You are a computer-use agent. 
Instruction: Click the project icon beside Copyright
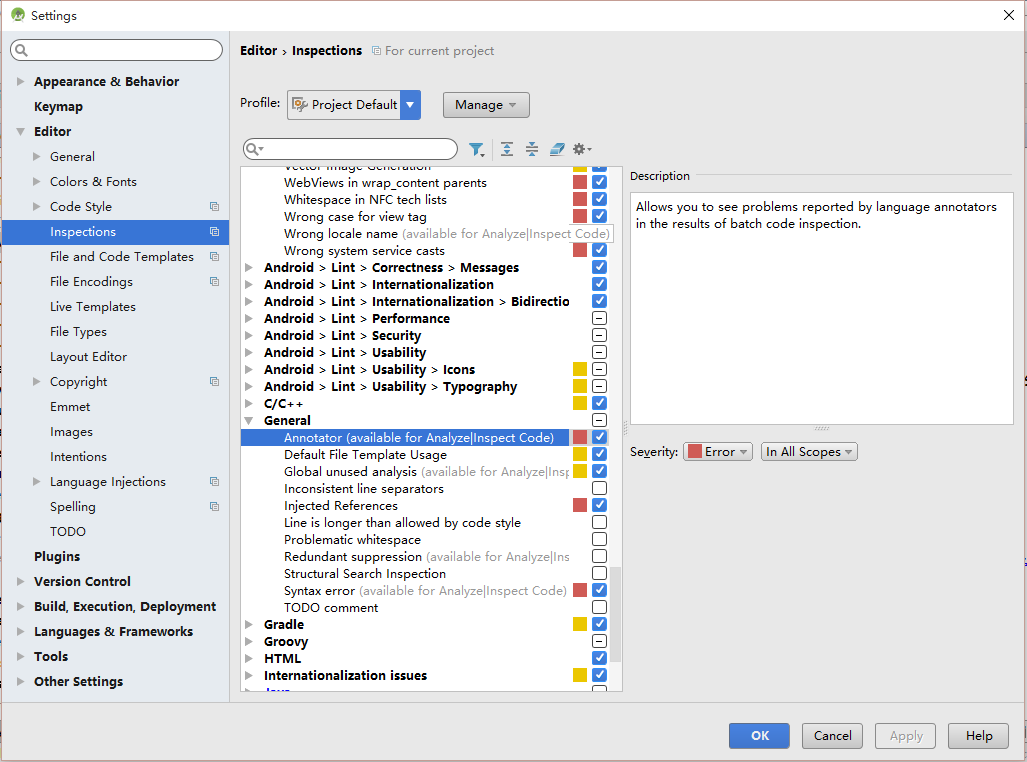(x=214, y=381)
